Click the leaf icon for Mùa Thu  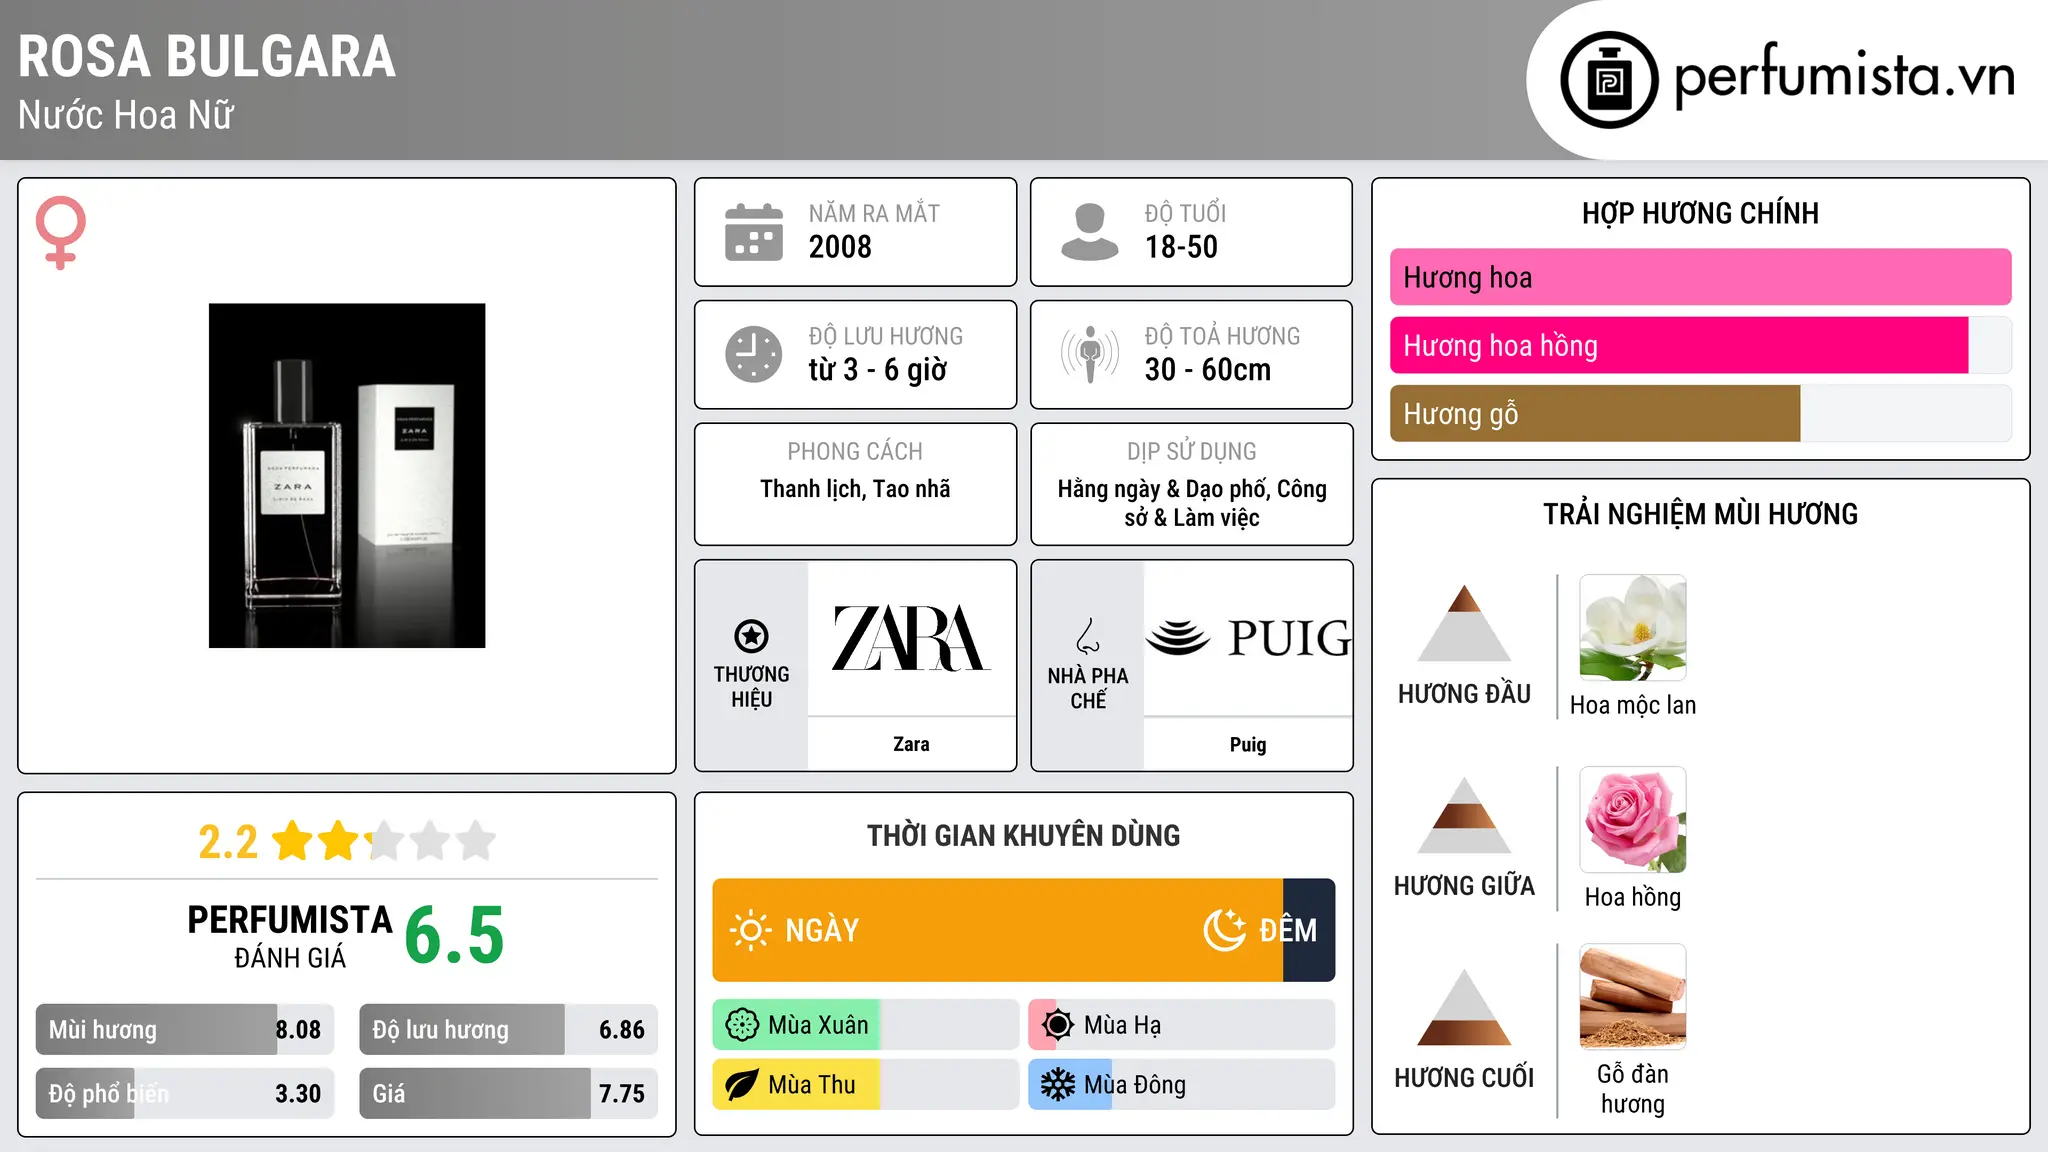pos(742,1085)
